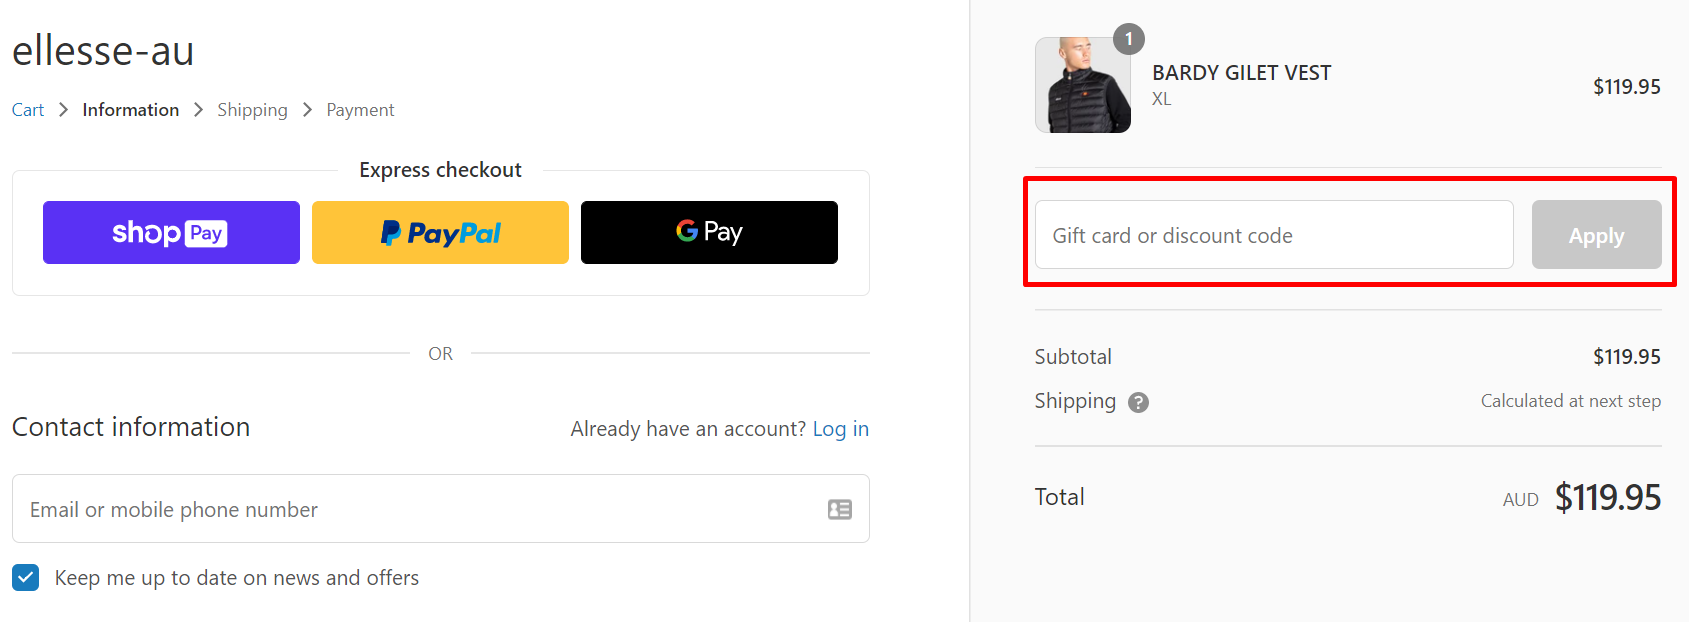The width and height of the screenshot is (1689, 622).
Task: Select the Shipping step in the breadcrumb
Action: pyautogui.click(x=252, y=109)
